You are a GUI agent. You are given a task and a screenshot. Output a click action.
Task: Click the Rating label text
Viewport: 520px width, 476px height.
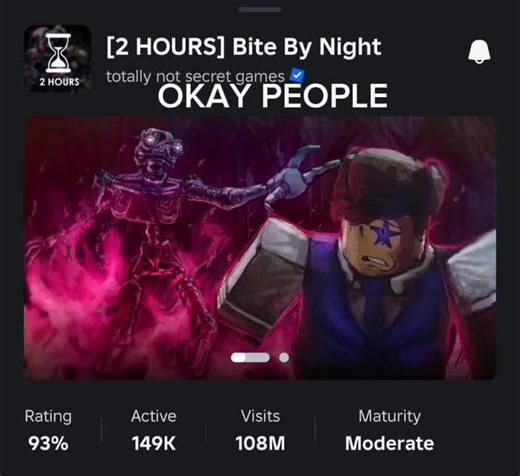(48, 416)
